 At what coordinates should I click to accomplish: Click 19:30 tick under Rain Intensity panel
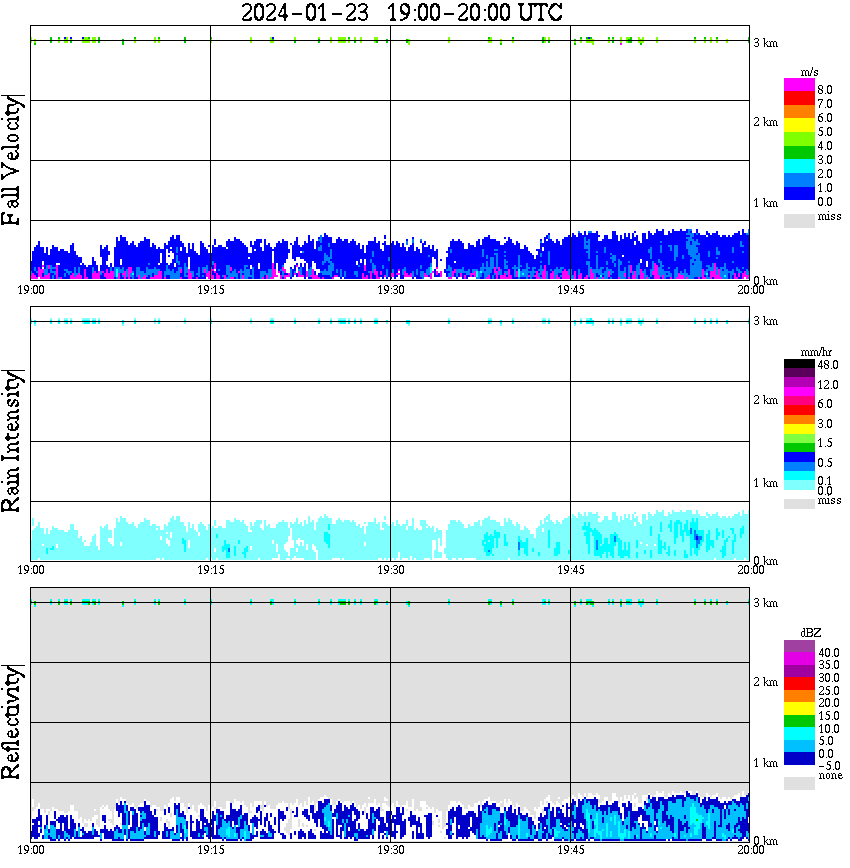tap(391, 570)
